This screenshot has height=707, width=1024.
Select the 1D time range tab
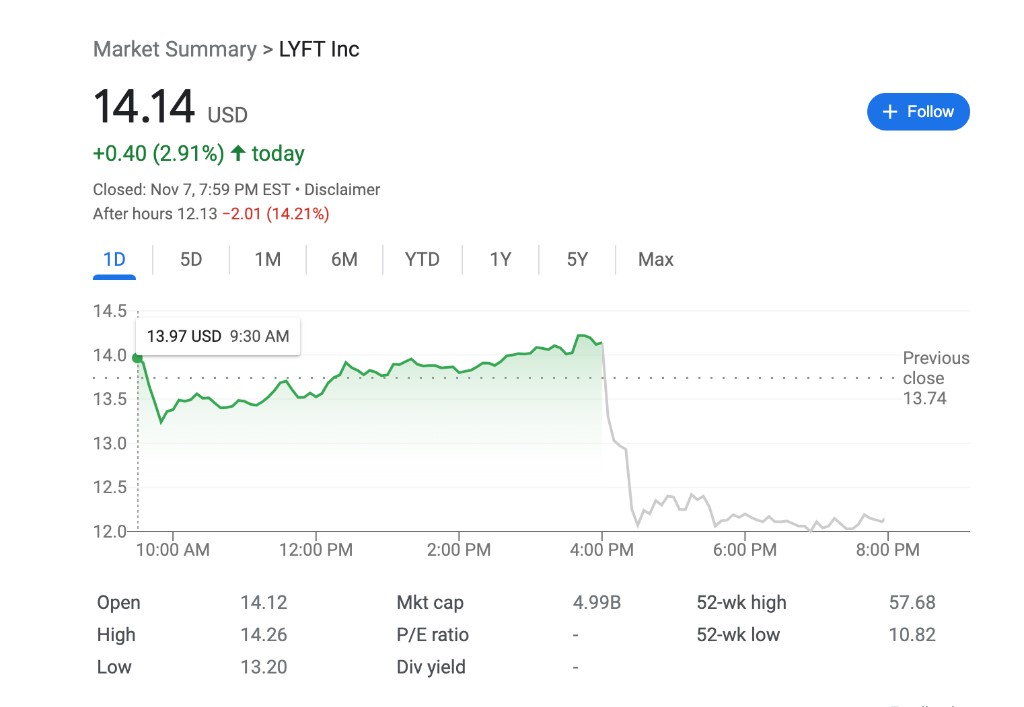(x=114, y=259)
